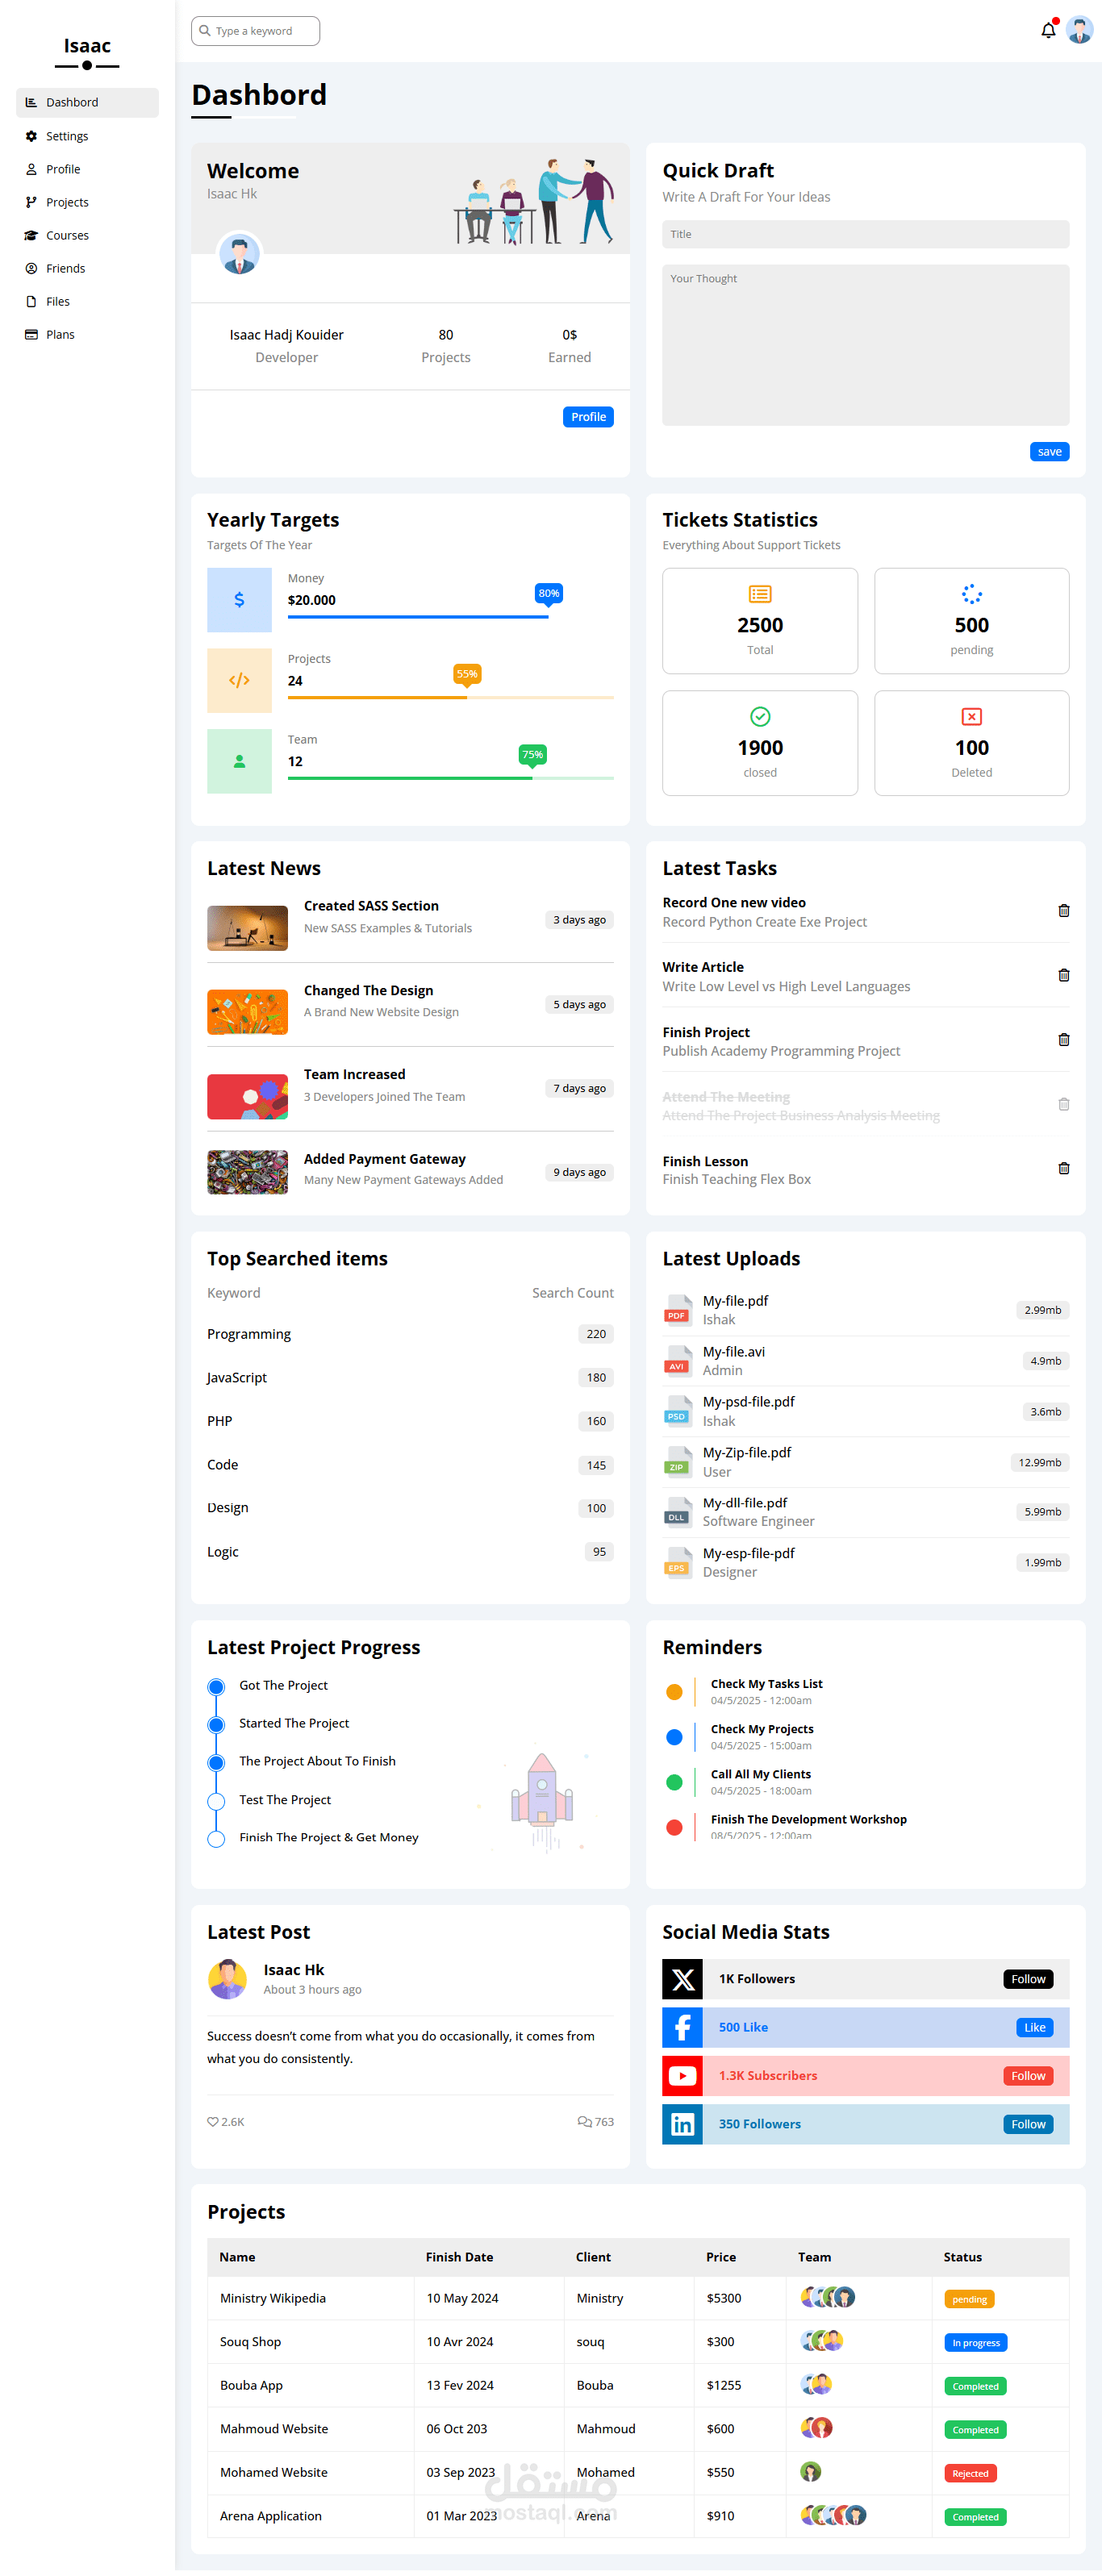
Task: Click the Isaac Hk post author name
Action: [x=293, y=1970]
